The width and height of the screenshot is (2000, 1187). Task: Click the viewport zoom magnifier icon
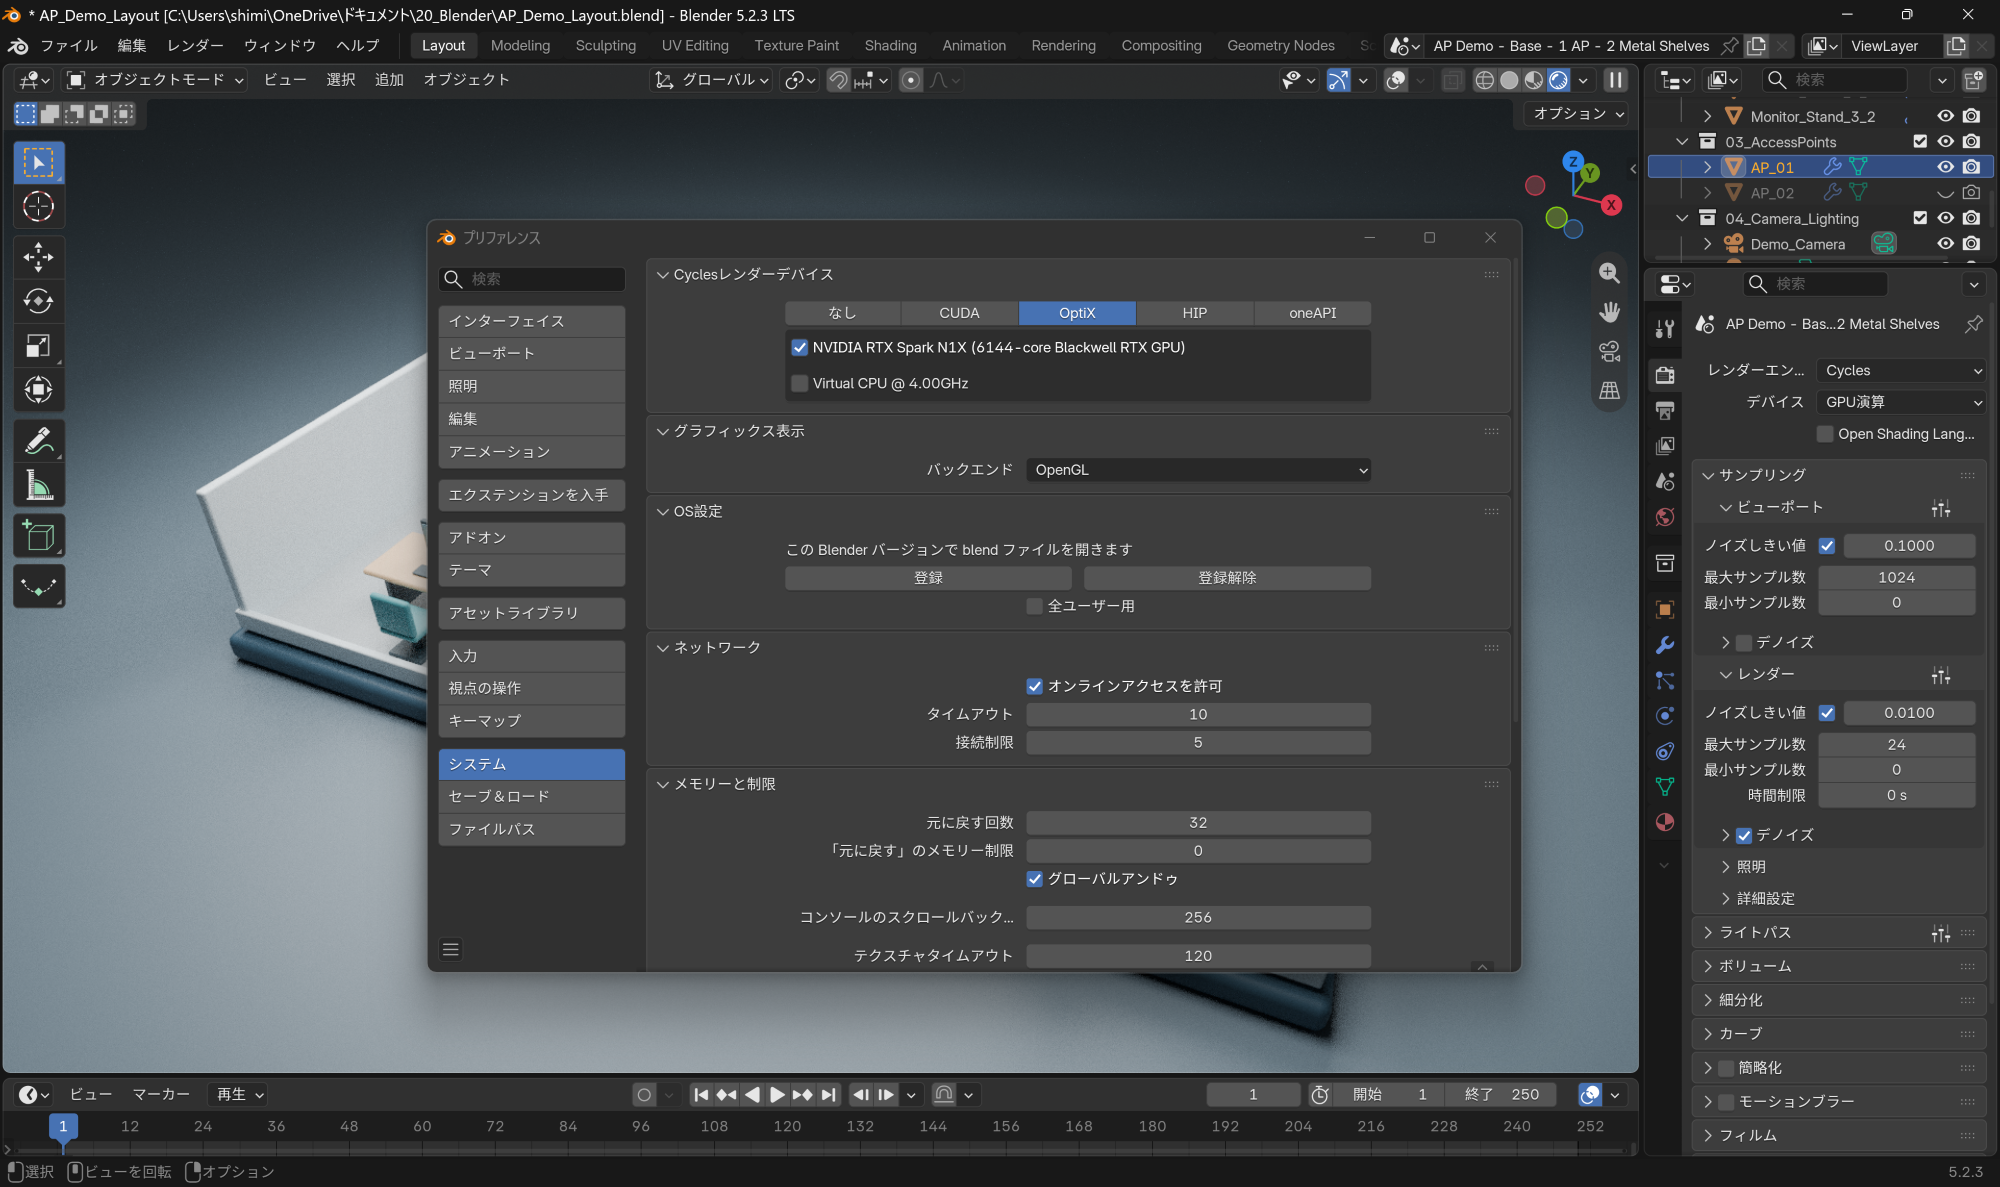[1609, 273]
